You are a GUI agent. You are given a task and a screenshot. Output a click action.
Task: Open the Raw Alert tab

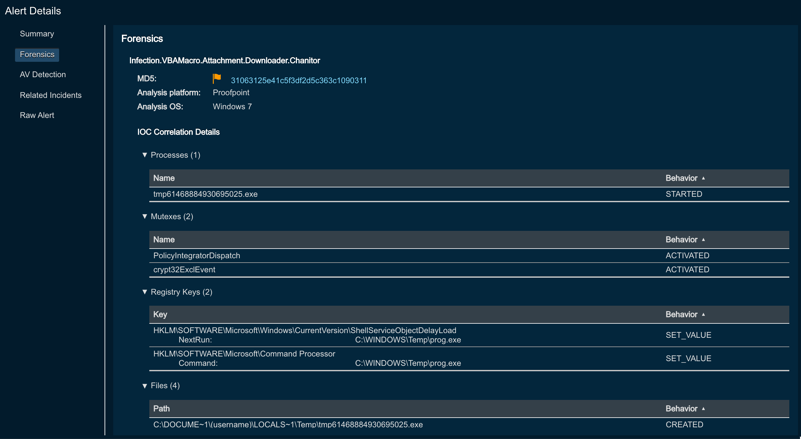tap(37, 116)
